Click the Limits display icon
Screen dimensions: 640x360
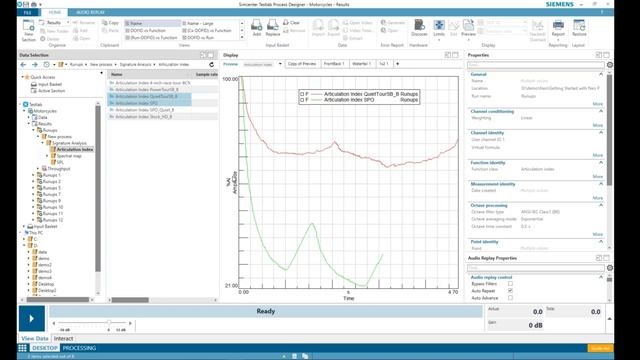pyautogui.click(x=439, y=28)
